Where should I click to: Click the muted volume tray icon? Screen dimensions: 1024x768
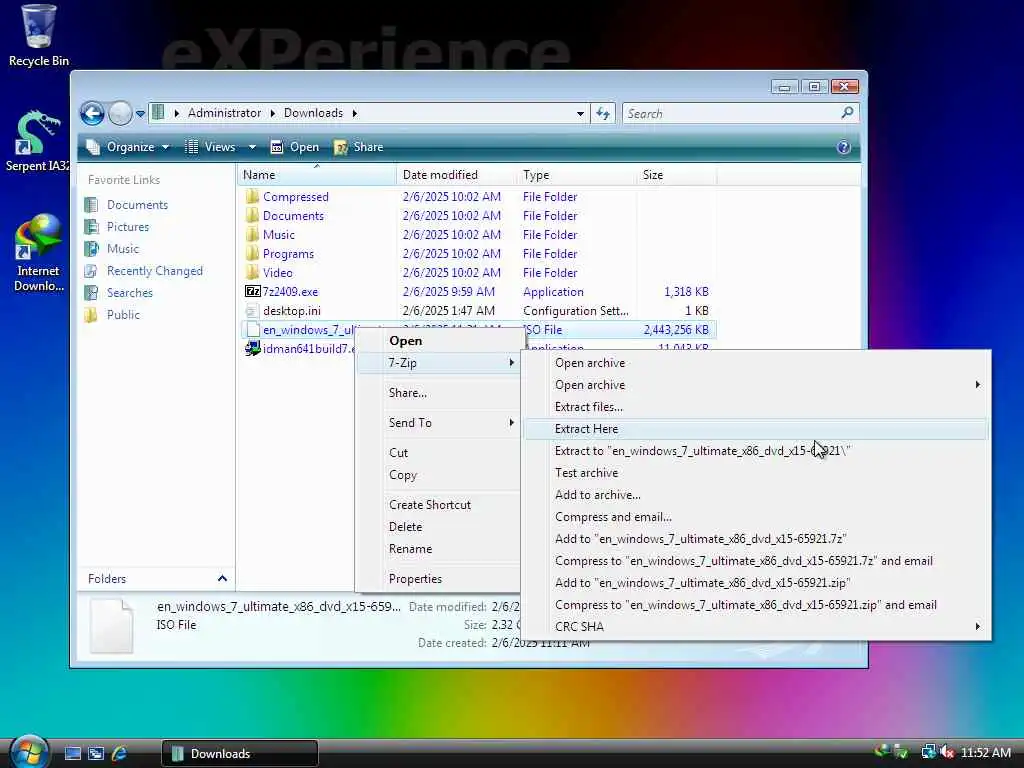(x=948, y=752)
